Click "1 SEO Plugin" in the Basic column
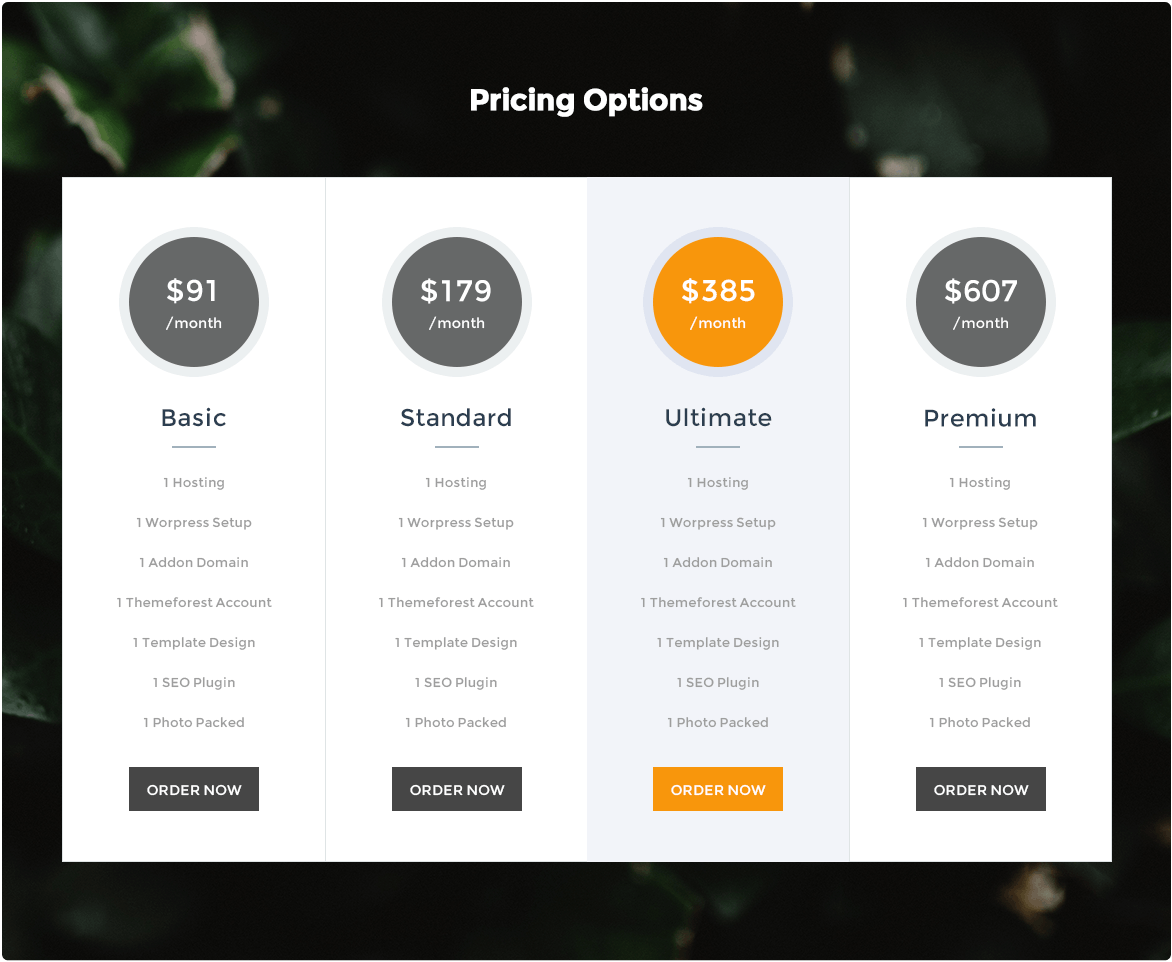The image size is (1172, 962). click(194, 683)
